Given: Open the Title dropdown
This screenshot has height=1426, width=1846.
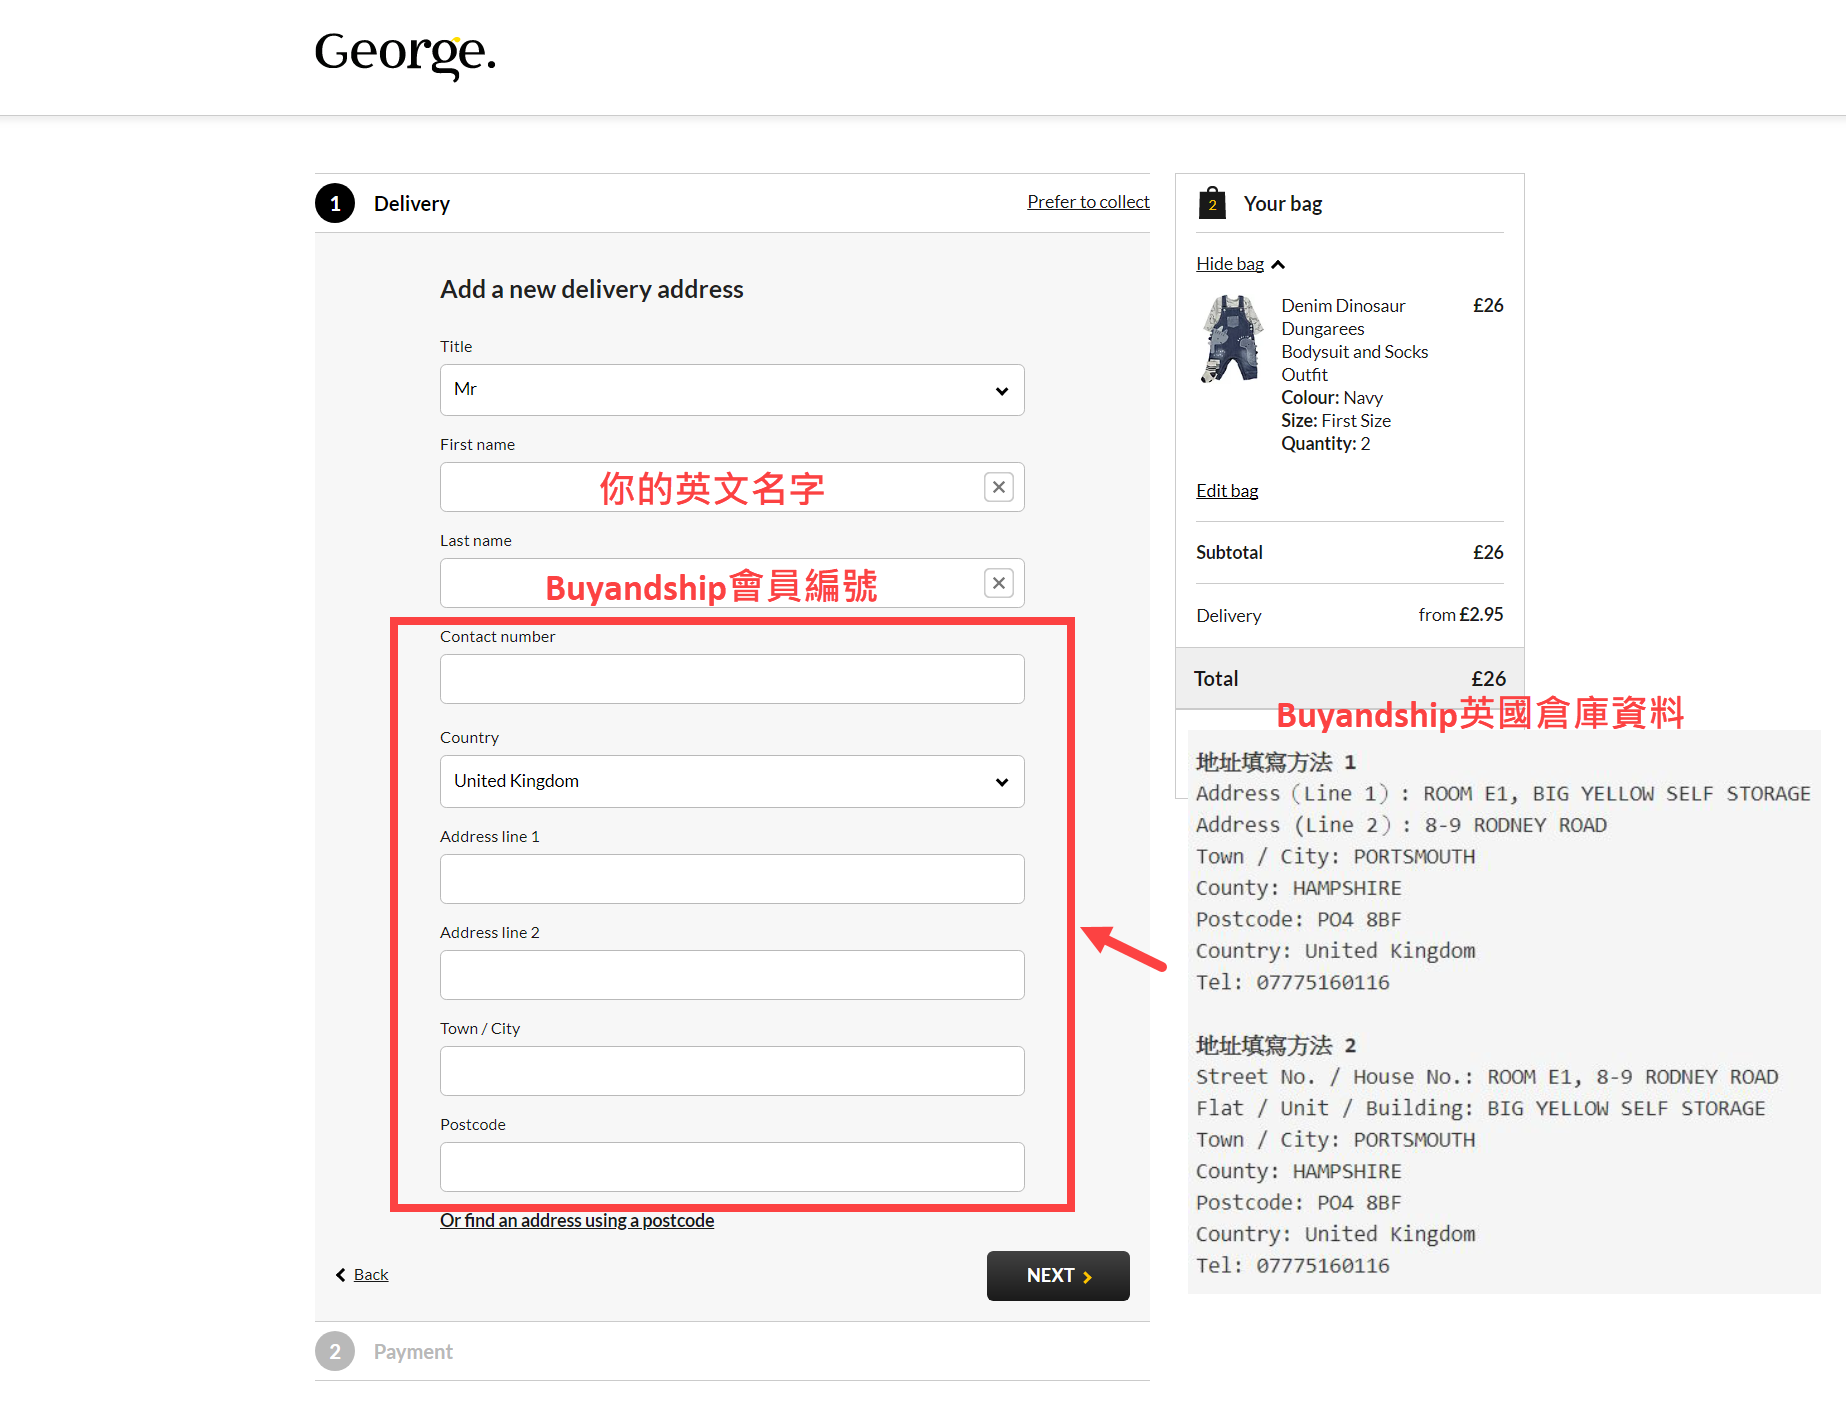Looking at the screenshot, I should (732, 390).
